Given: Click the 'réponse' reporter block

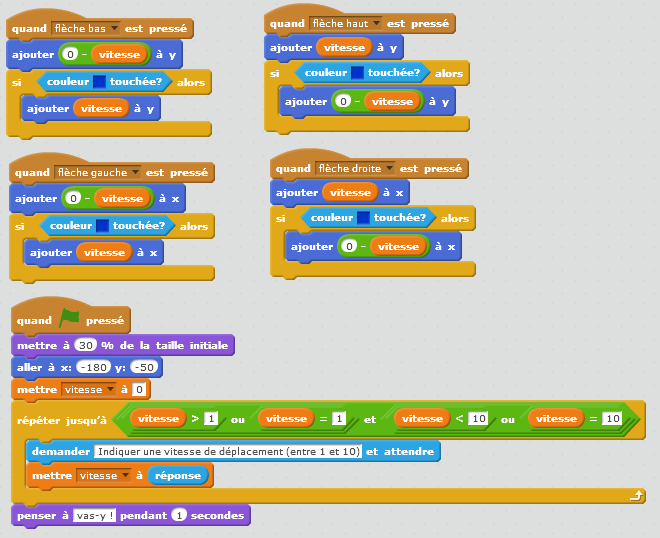Looking at the screenshot, I should click(x=178, y=476).
